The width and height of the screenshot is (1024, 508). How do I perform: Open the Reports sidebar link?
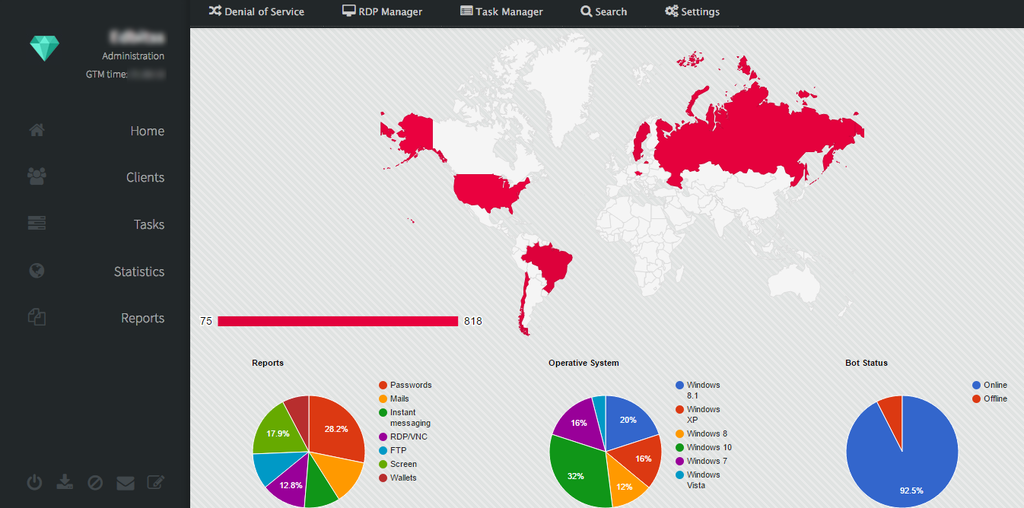(x=142, y=318)
